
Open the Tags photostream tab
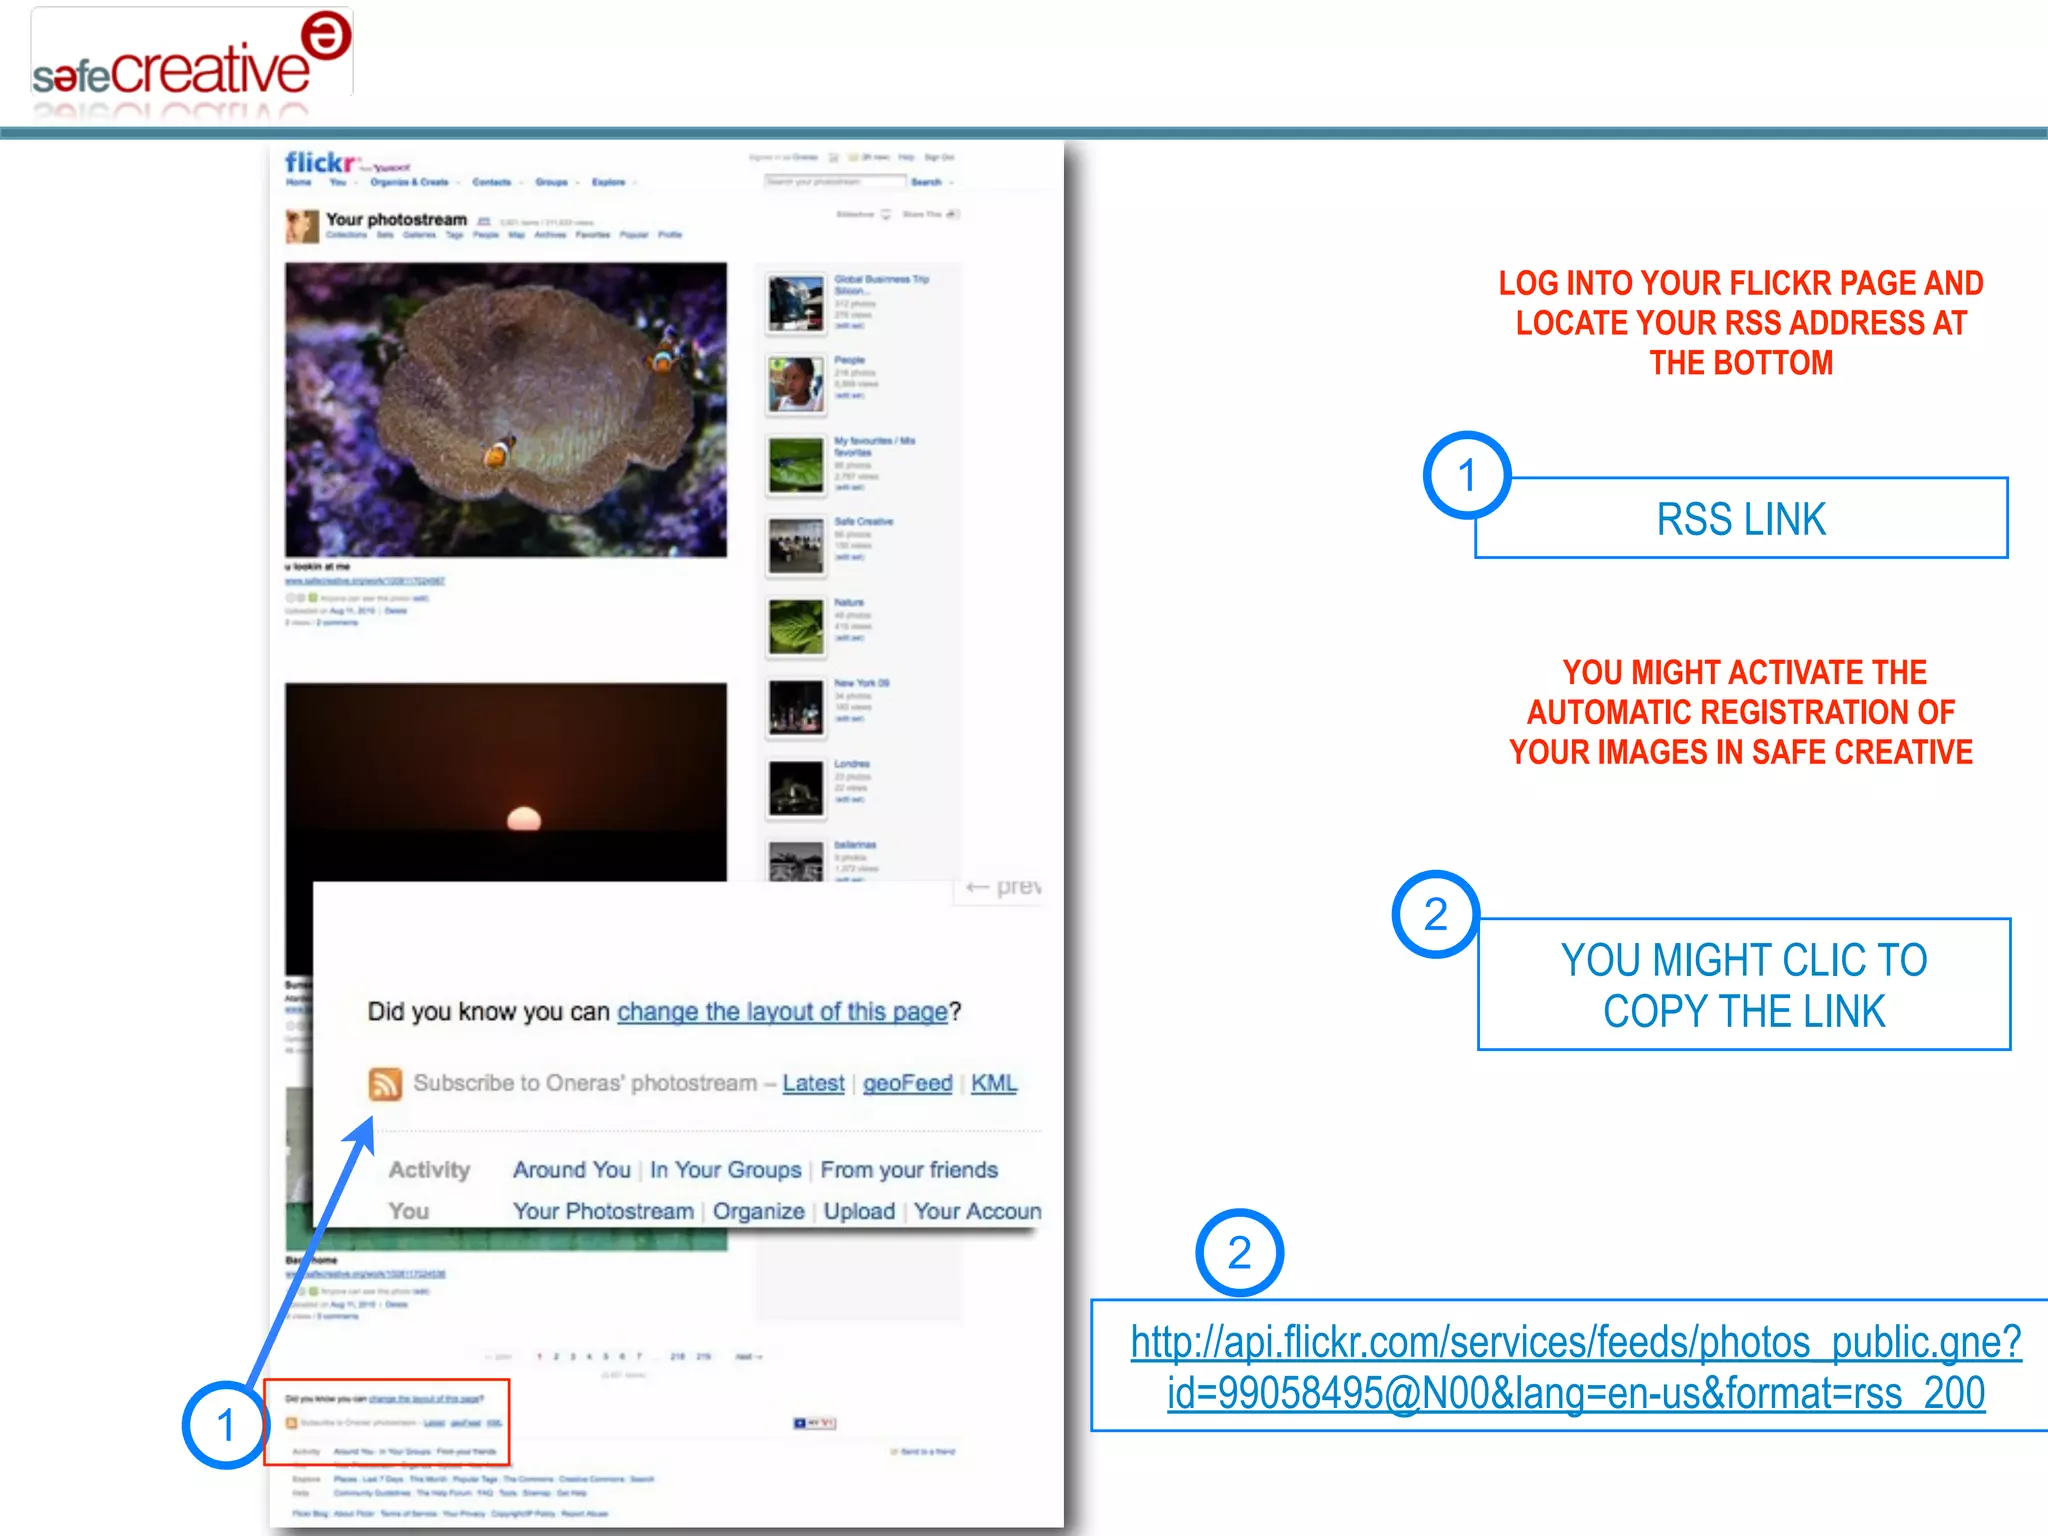tap(454, 235)
